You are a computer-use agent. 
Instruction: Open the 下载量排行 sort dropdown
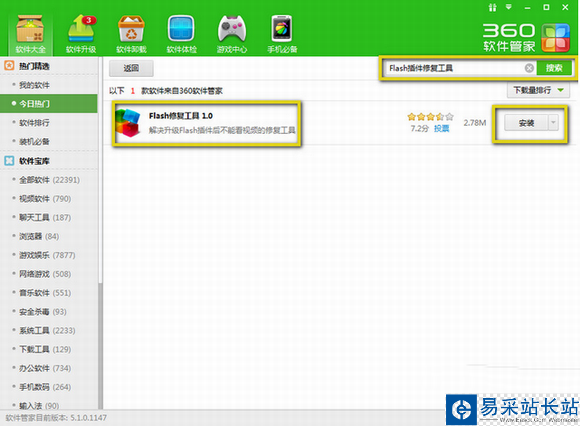[x=538, y=90]
